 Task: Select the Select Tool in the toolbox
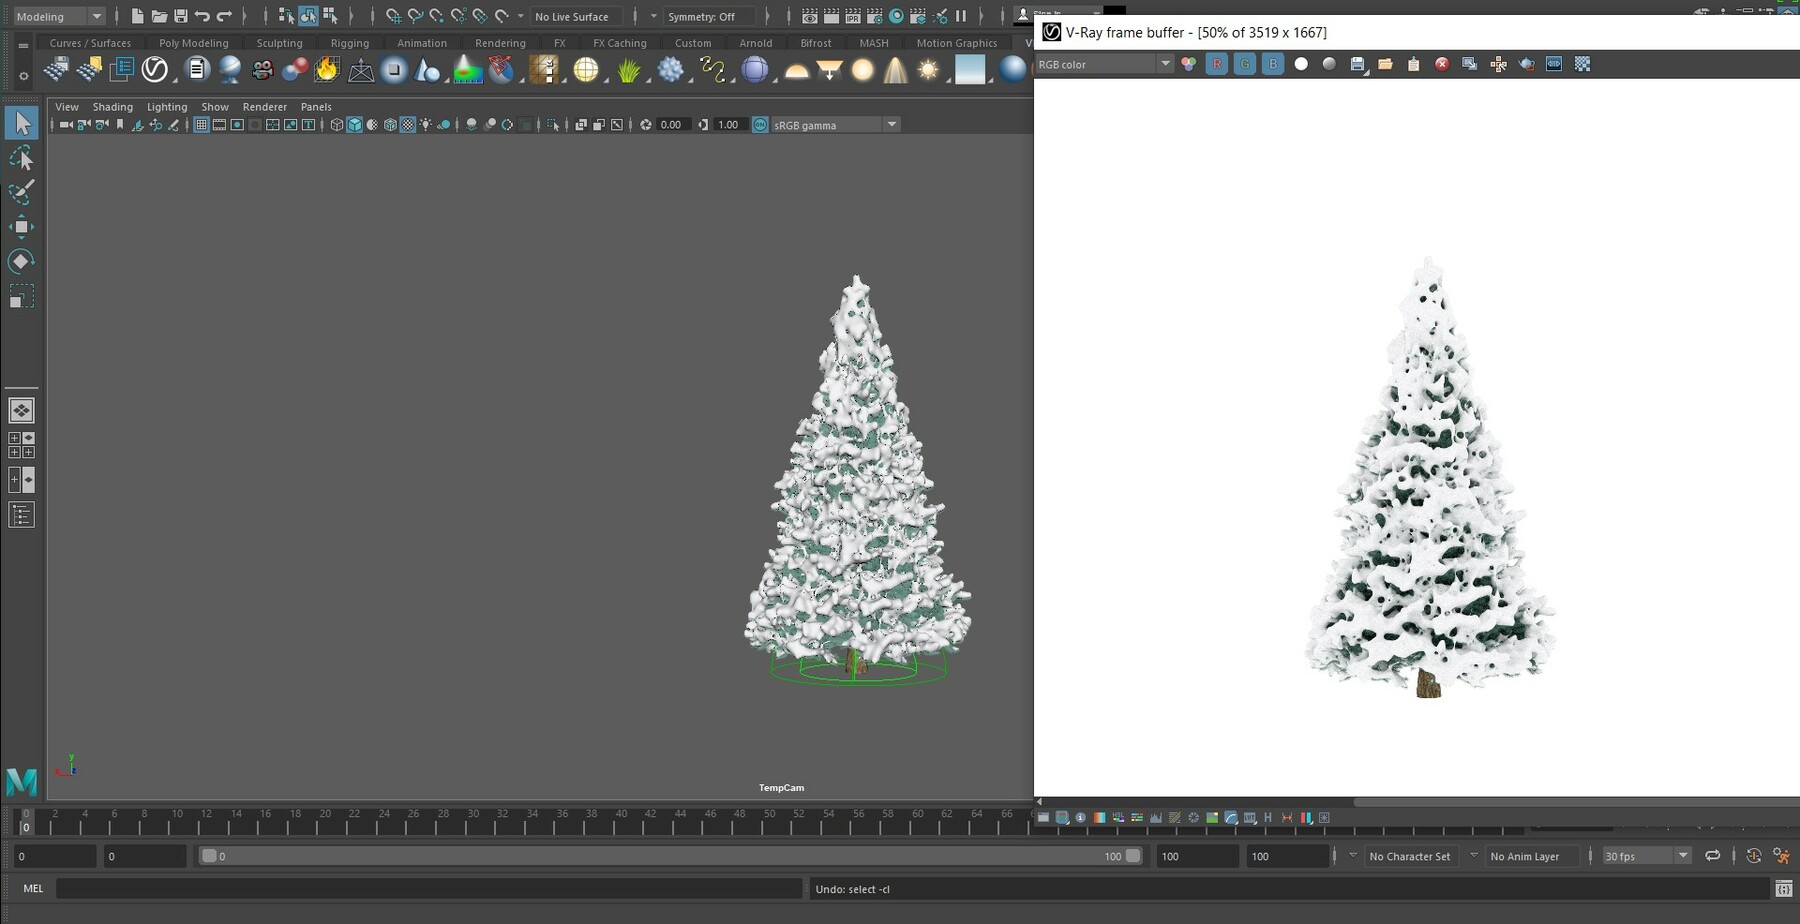click(x=21, y=121)
